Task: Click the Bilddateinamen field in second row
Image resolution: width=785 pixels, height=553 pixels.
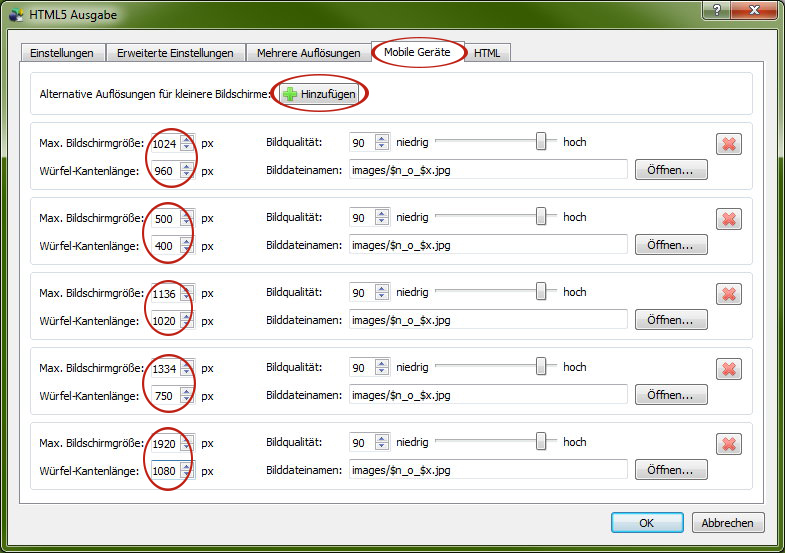Action: tap(487, 245)
